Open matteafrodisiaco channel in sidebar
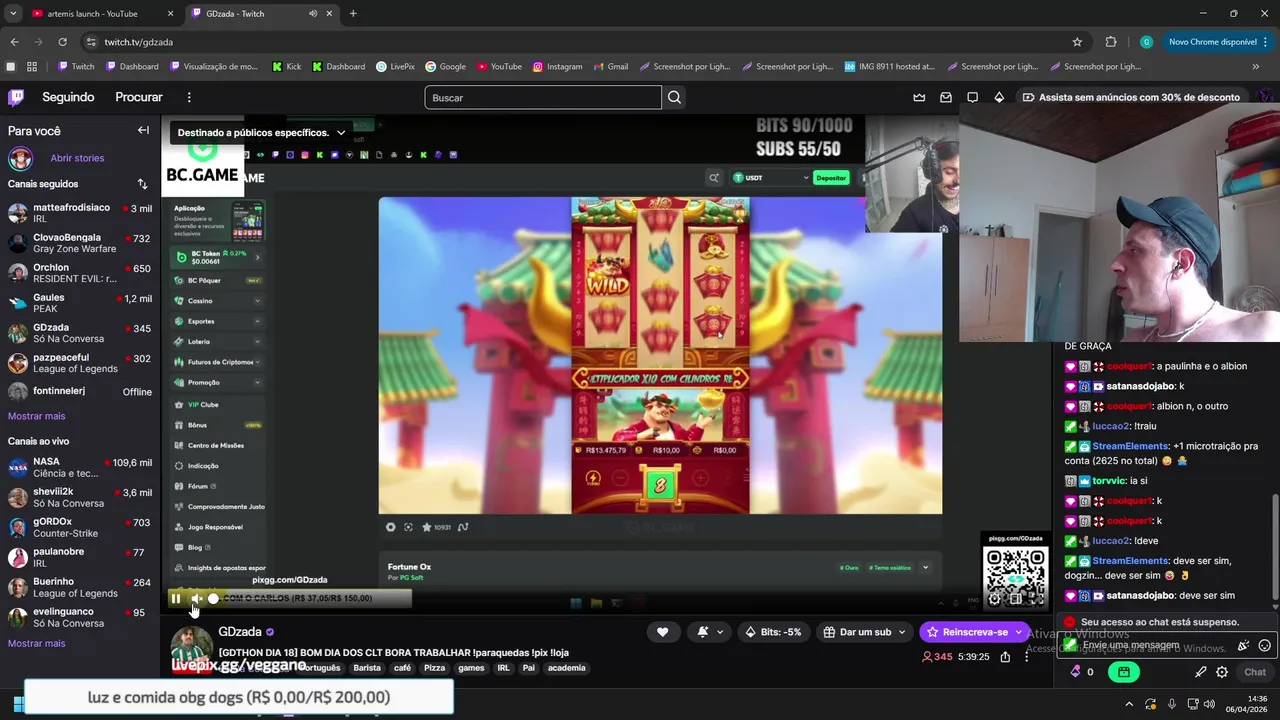Image resolution: width=1280 pixels, height=720 pixels. 80,213
